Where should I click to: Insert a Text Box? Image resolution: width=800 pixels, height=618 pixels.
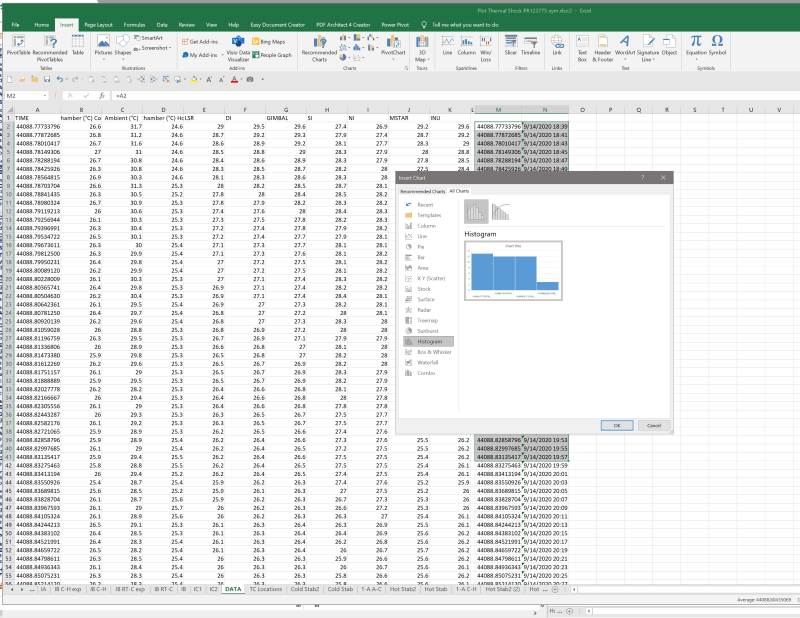582,48
